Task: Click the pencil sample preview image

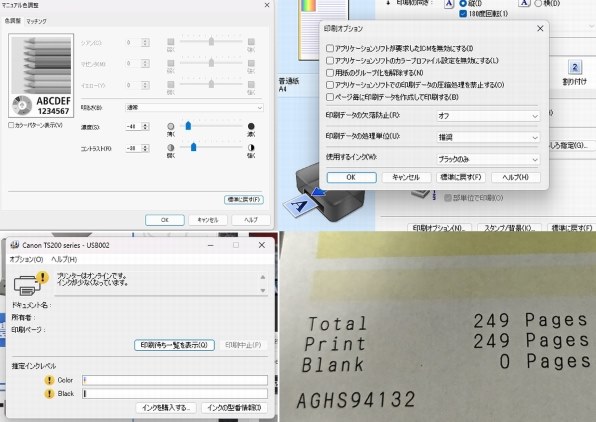Action: point(41,75)
